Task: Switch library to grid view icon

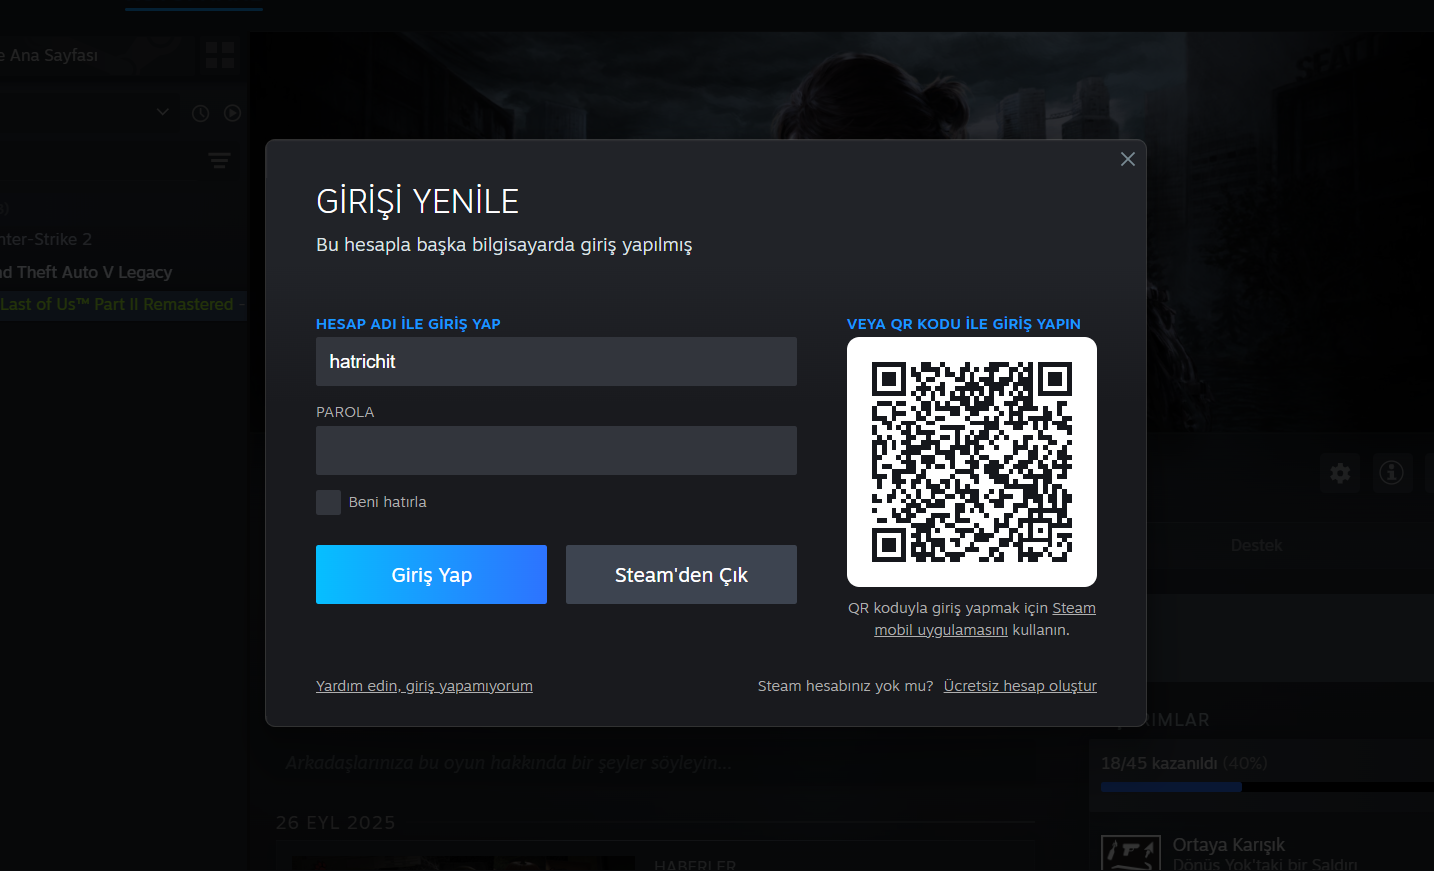Action: [219, 55]
